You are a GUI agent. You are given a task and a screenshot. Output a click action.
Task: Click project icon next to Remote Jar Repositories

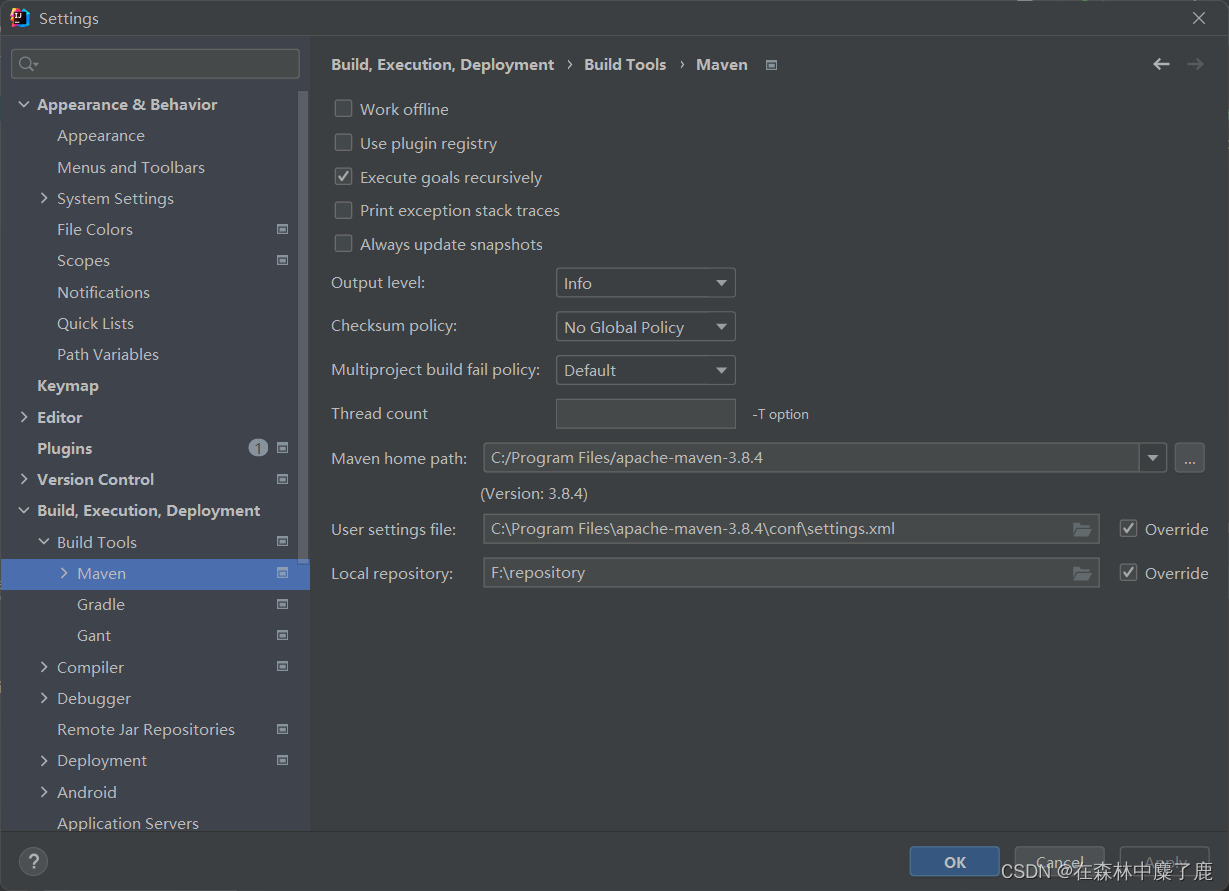pyautogui.click(x=282, y=729)
